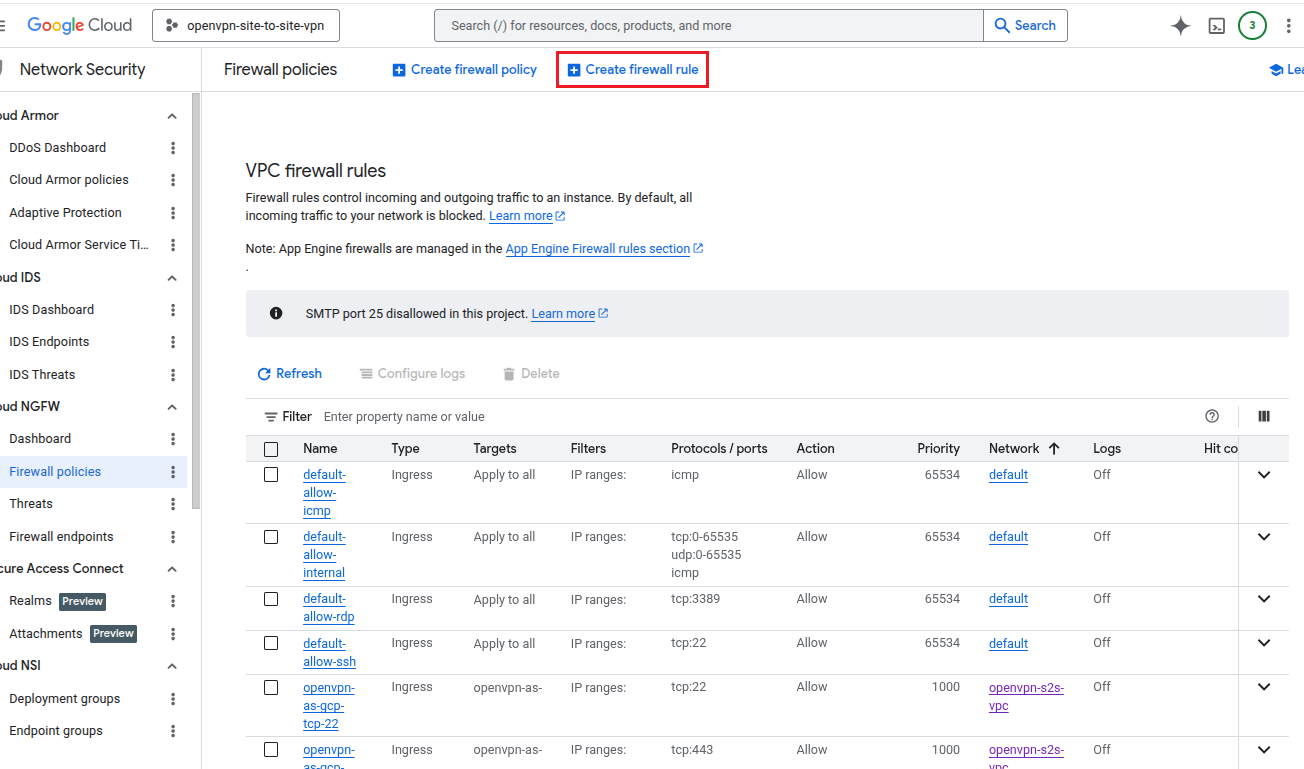Go to IDS Endpoints in sidebar
1304x769 pixels.
click(x=49, y=342)
